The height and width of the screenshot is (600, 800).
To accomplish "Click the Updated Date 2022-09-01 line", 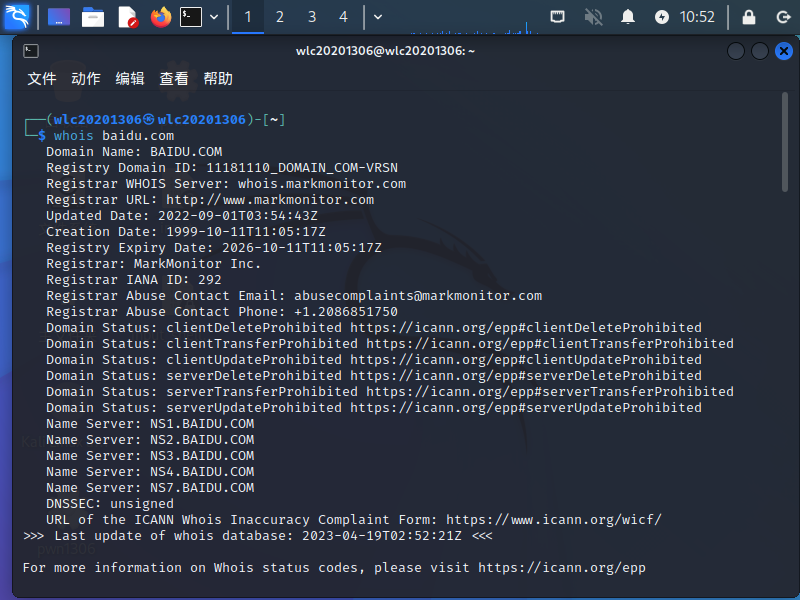I will click(182, 215).
